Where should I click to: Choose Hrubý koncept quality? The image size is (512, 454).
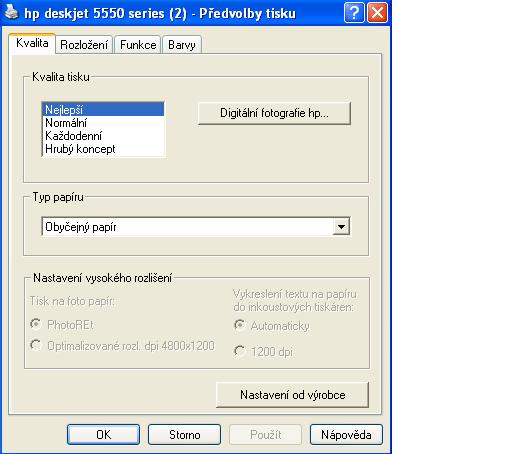[x=103, y=149]
